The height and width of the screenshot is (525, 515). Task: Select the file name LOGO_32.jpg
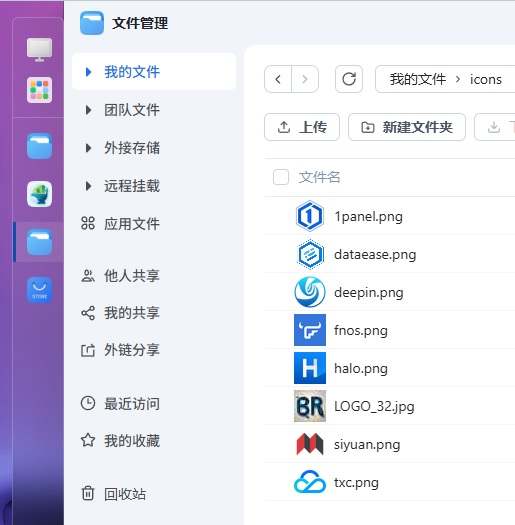click(x=374, y=406)
